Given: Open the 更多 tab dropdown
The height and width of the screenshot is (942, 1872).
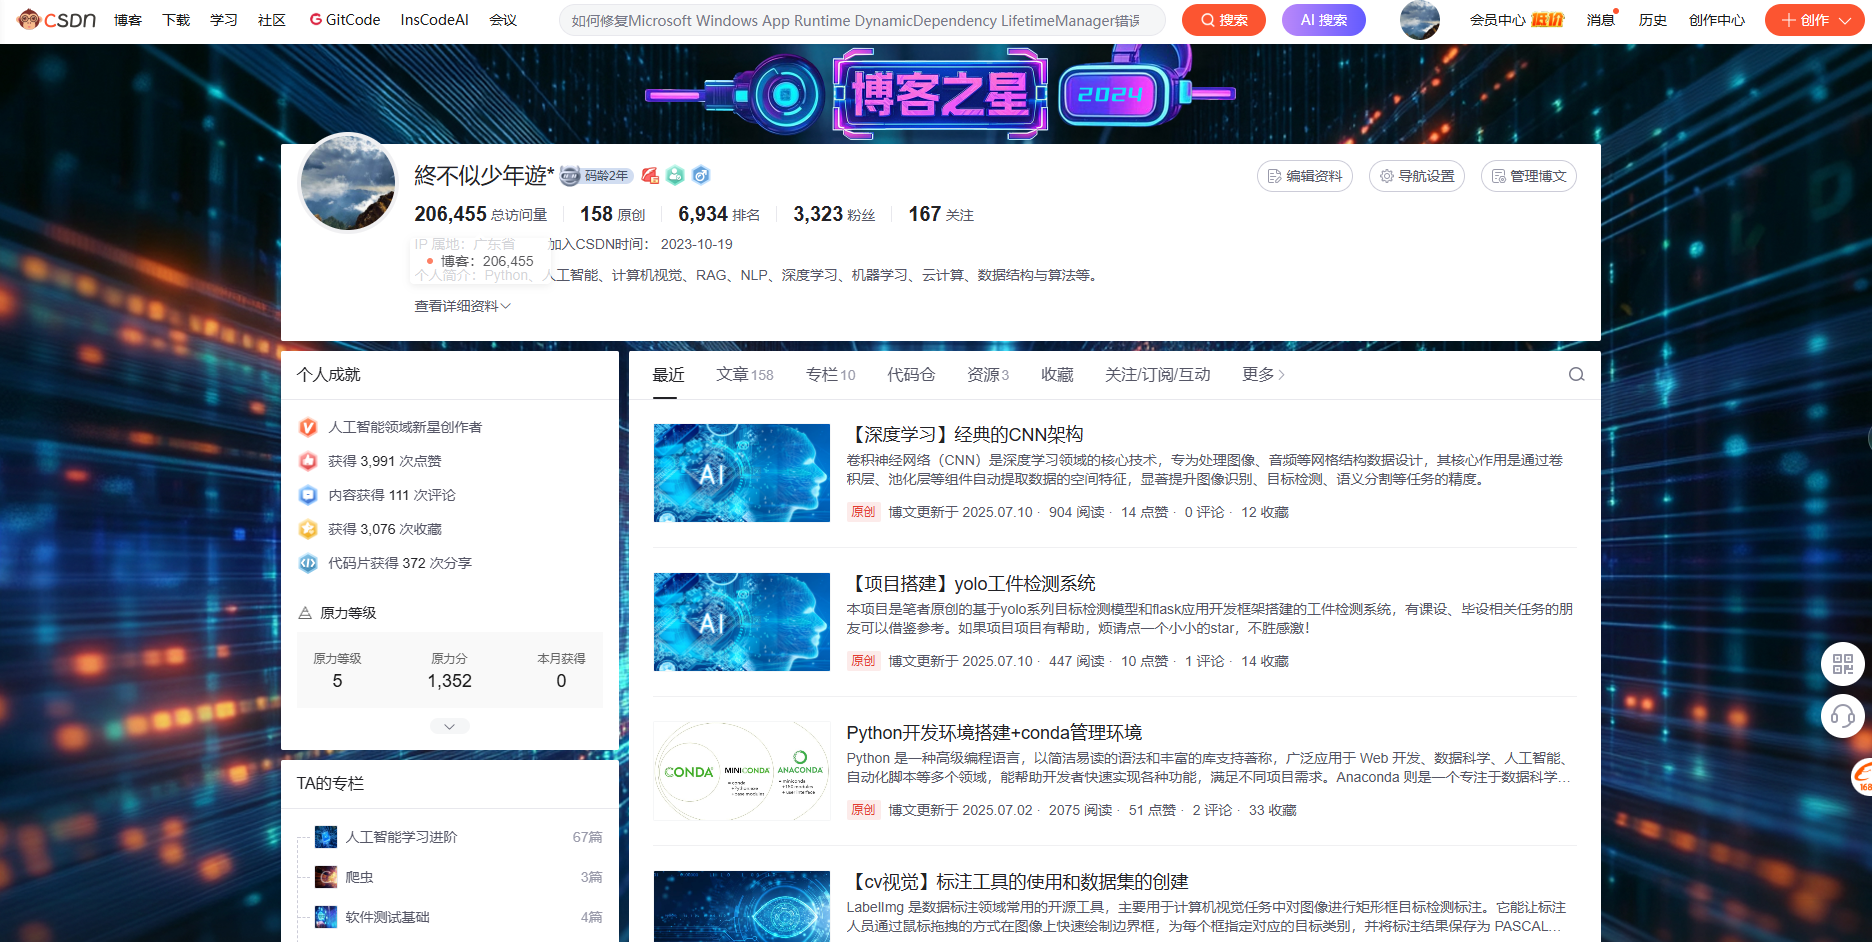Looking at the screenshot, I should pos(1264,374).
